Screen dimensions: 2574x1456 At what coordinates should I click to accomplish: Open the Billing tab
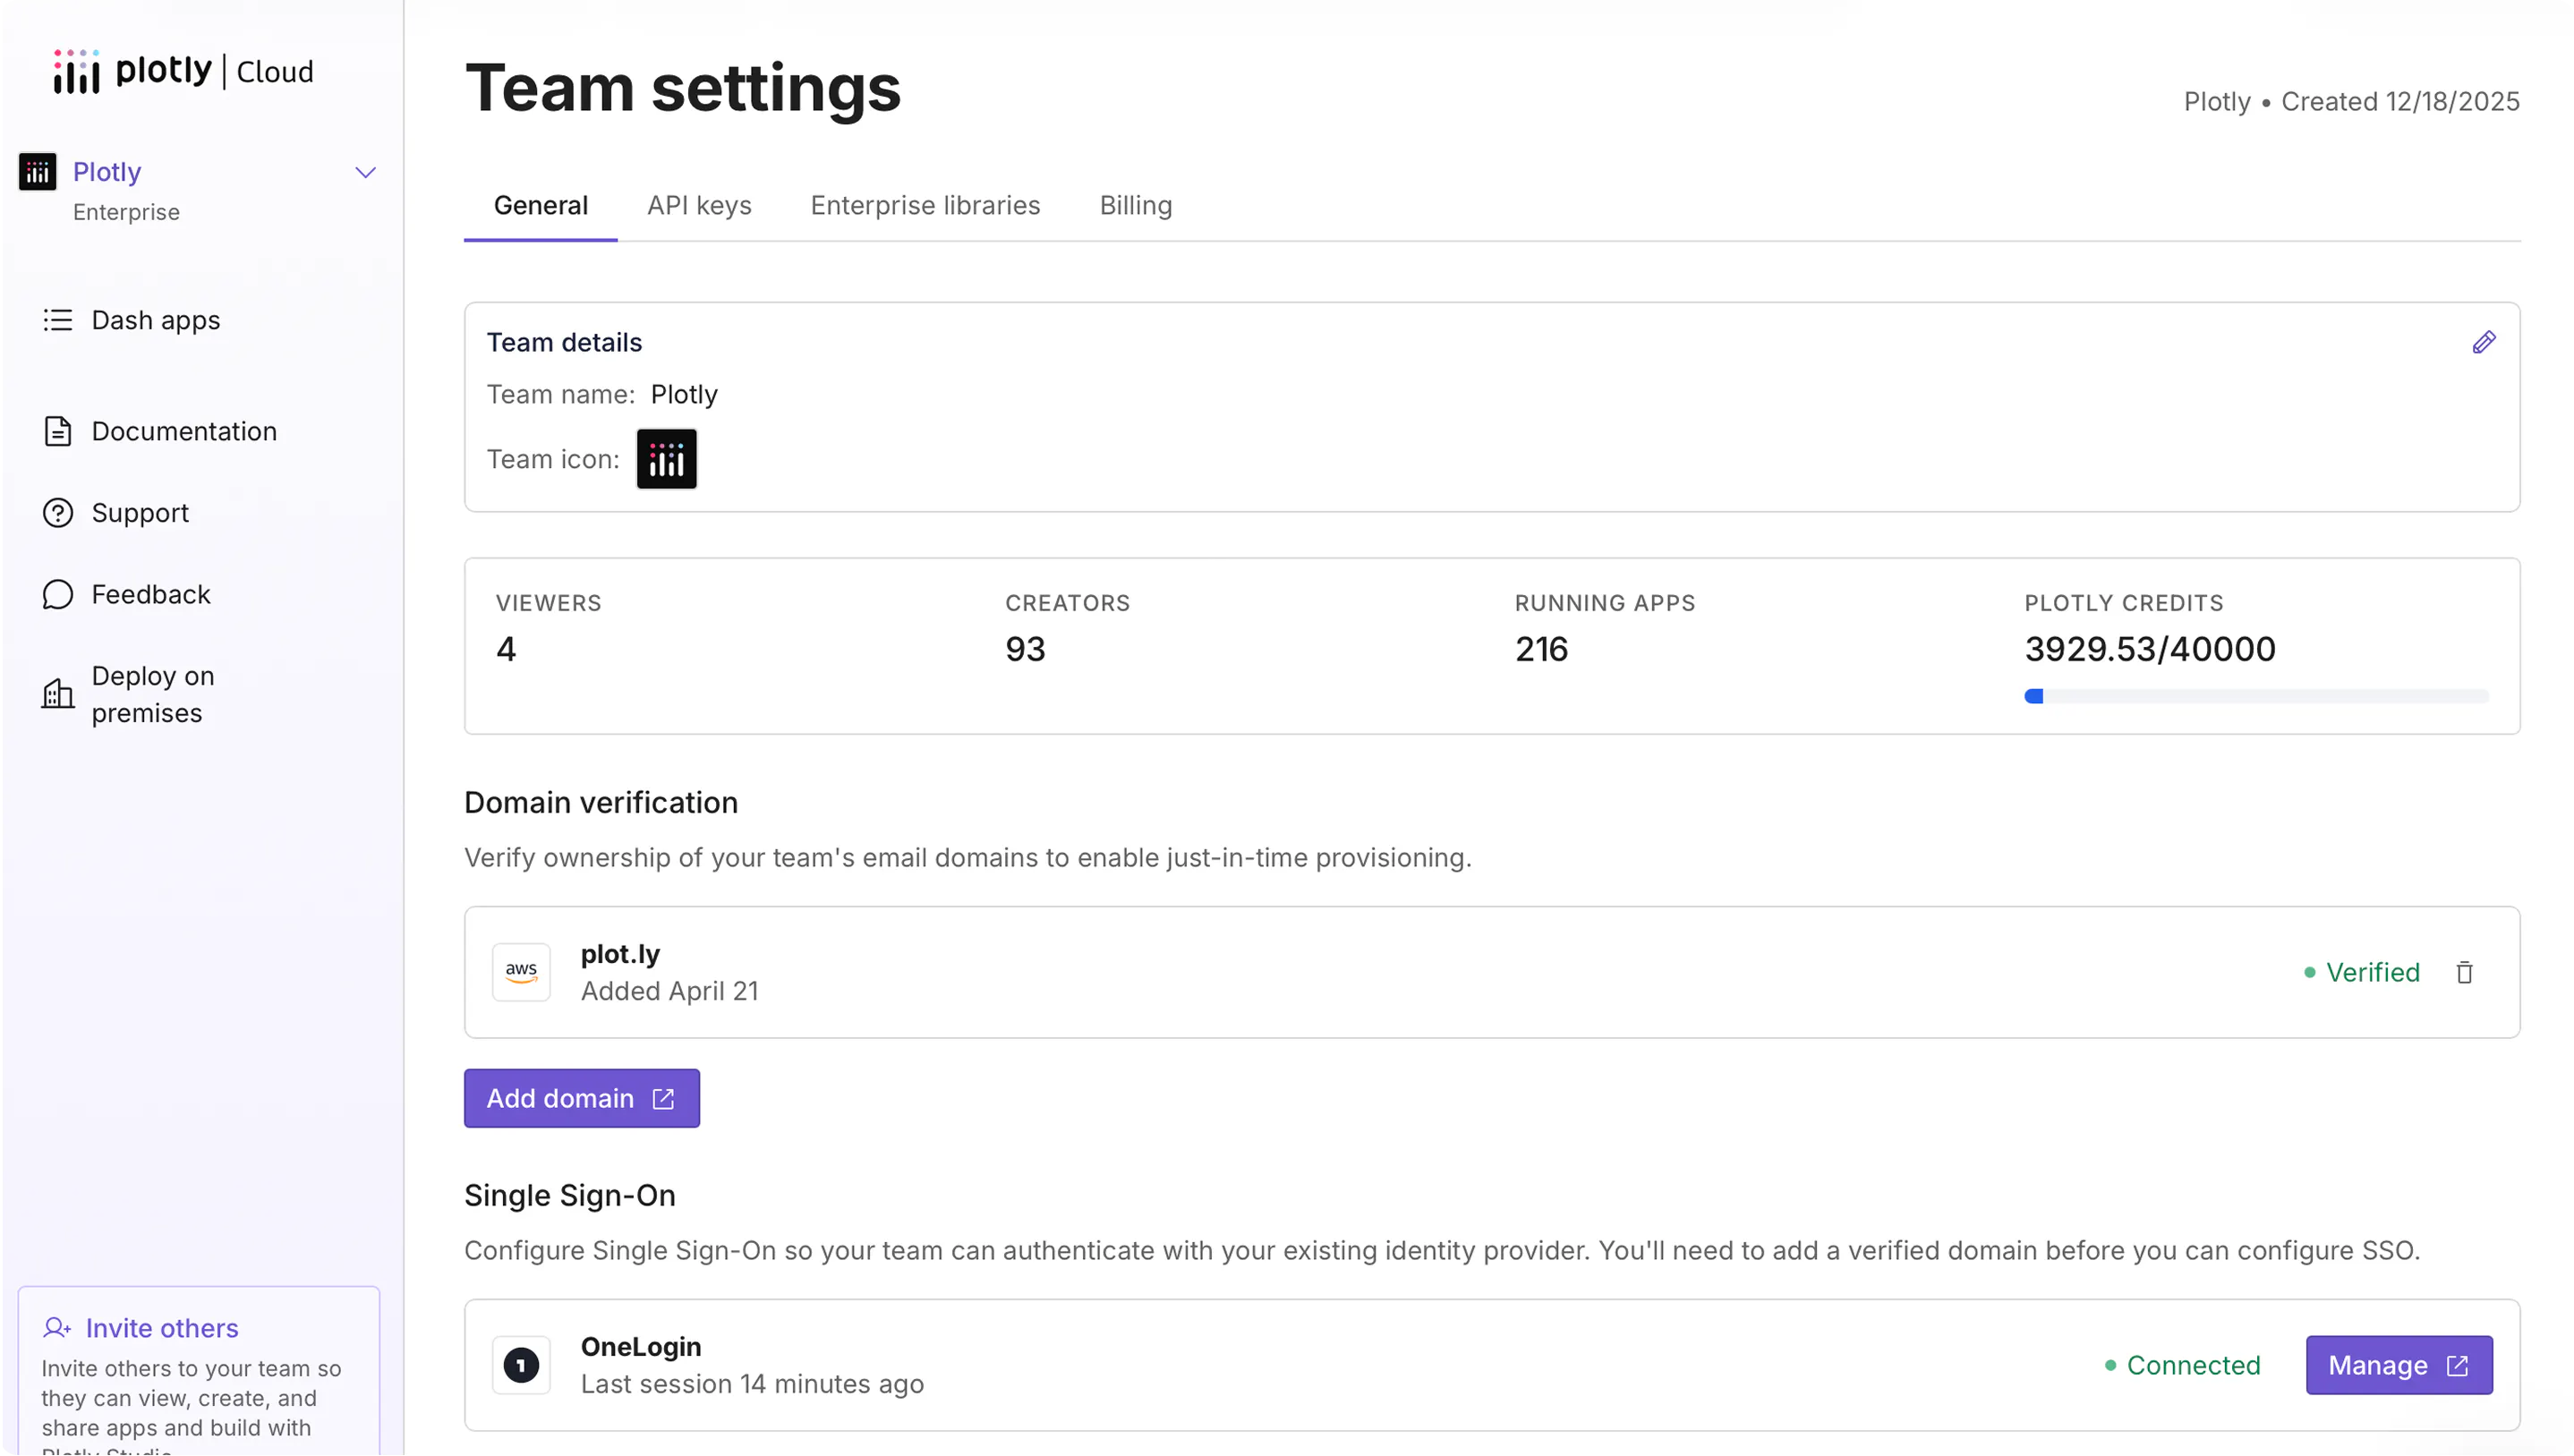pyautogui.click(x=1136, y=206)
